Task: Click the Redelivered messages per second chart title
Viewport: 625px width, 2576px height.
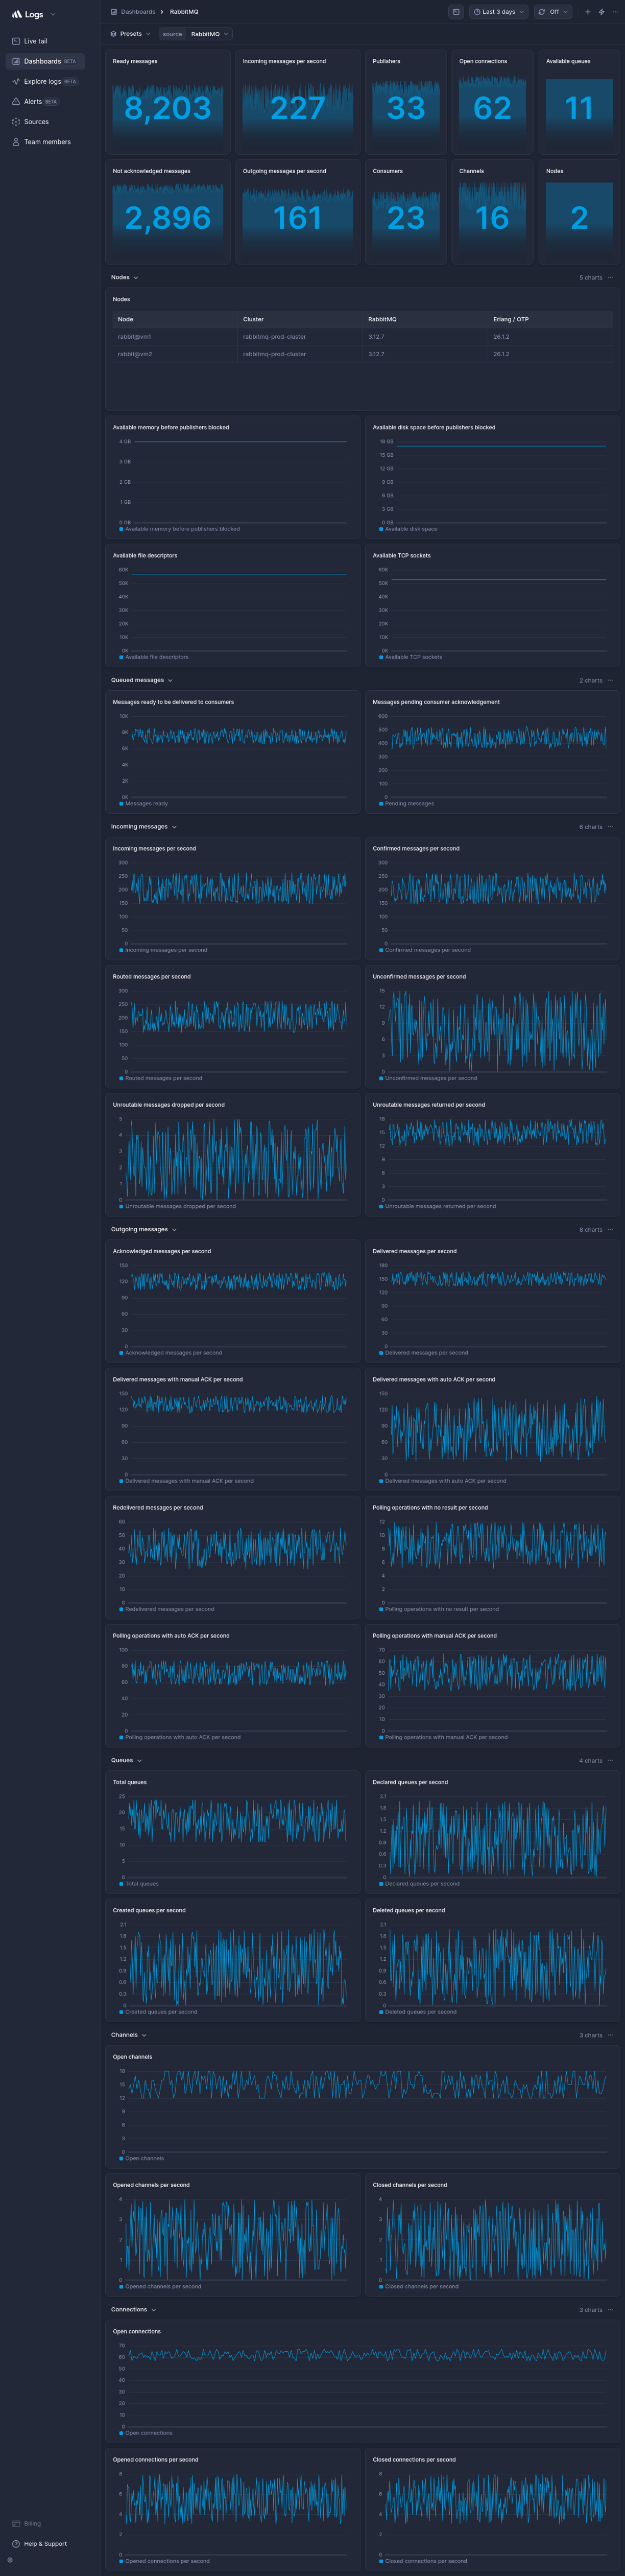Action: click(158, 1507)
